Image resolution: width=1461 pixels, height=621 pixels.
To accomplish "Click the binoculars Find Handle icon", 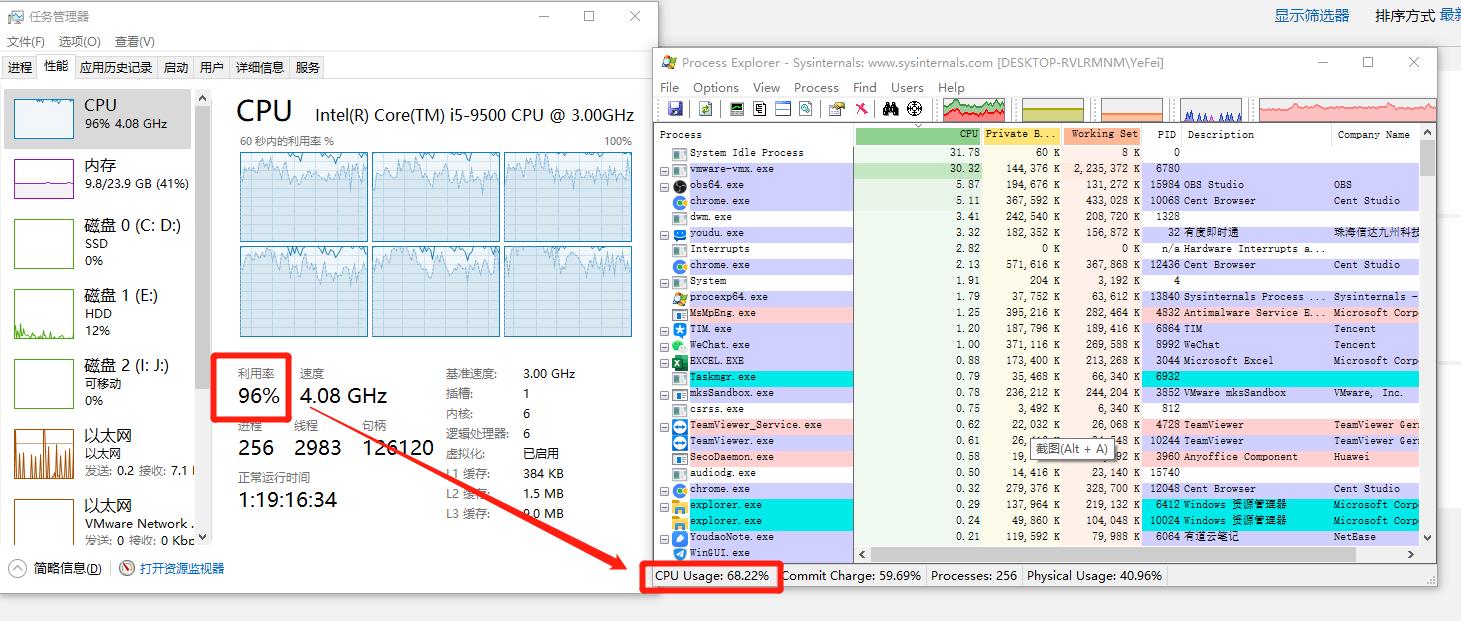I will (890, 109).
